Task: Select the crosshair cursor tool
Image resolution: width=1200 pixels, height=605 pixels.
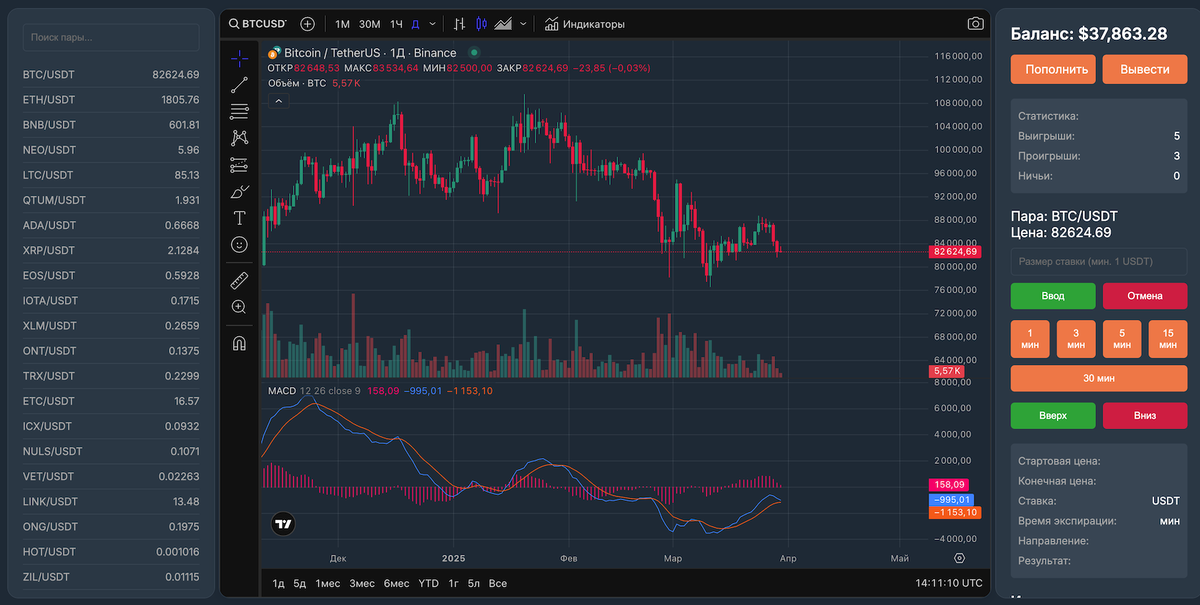Action: 239,58
